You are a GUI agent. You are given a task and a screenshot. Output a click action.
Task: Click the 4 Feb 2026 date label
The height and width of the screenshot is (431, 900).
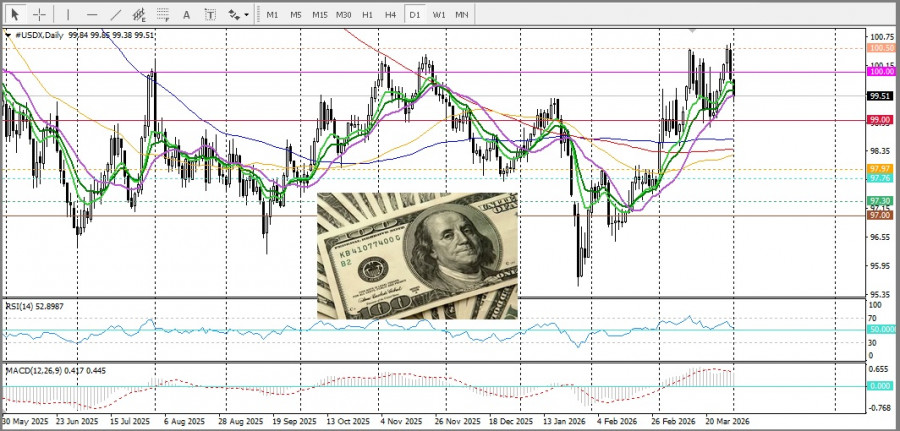(x=618, y=421)
